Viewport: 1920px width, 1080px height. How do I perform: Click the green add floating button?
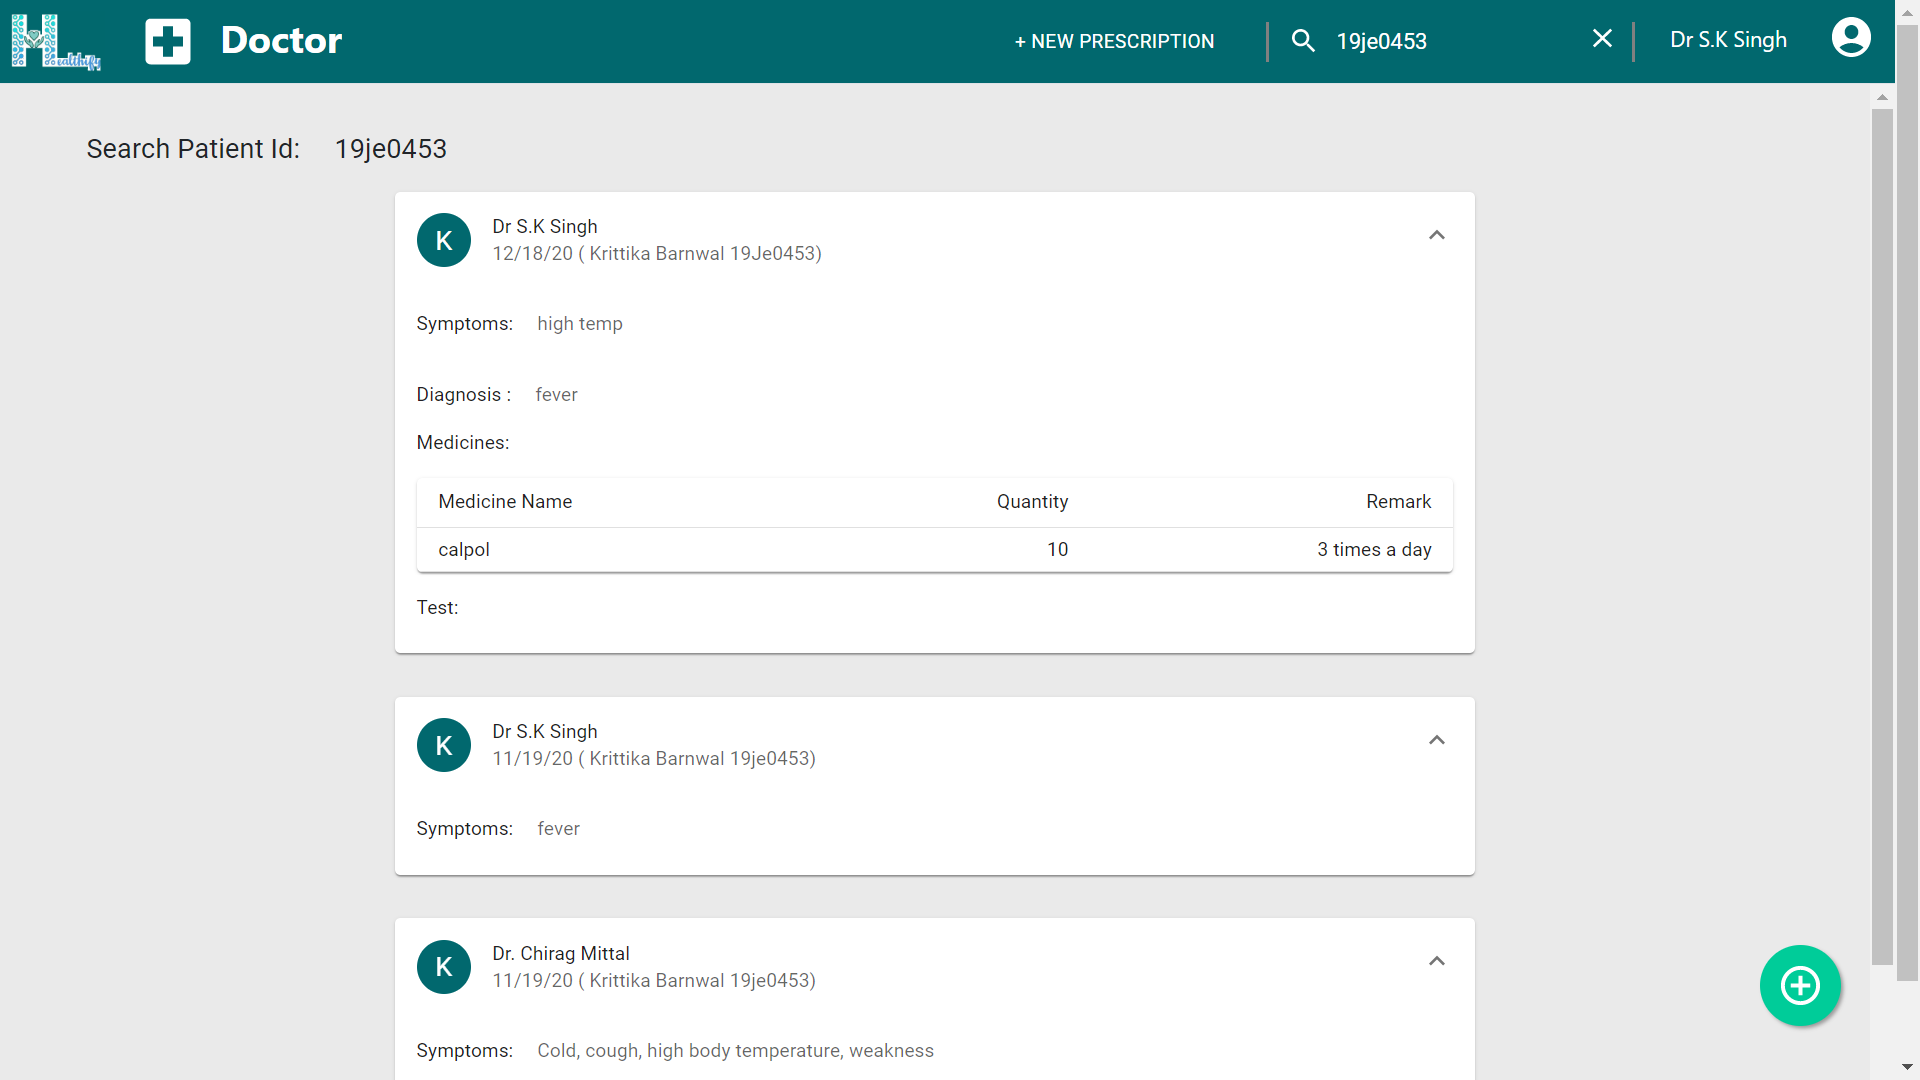1800,985
